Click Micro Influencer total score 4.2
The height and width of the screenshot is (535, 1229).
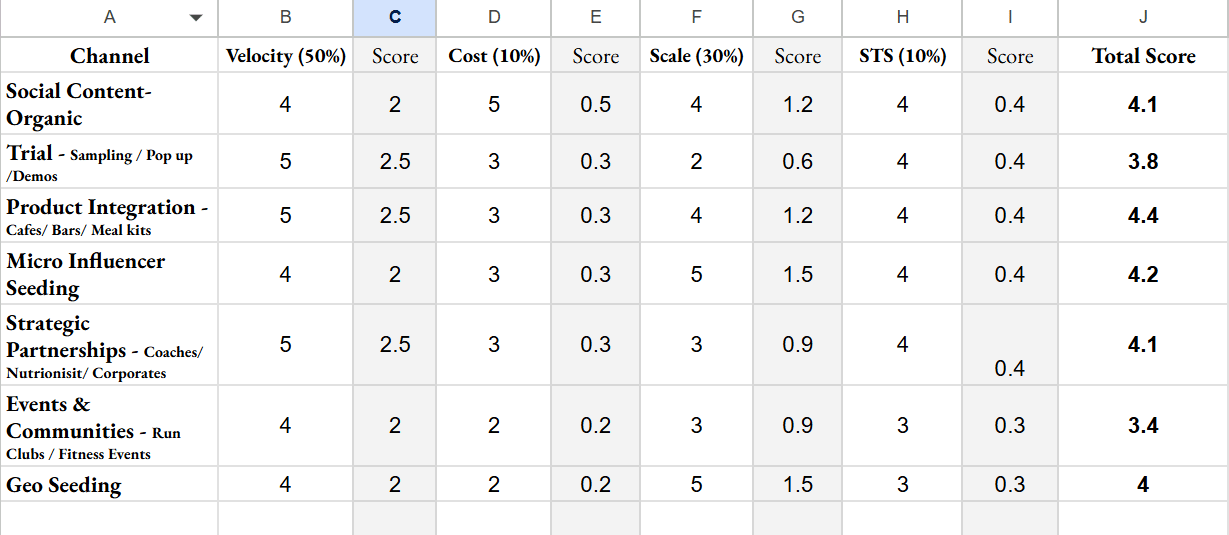tap(1143, 275)
